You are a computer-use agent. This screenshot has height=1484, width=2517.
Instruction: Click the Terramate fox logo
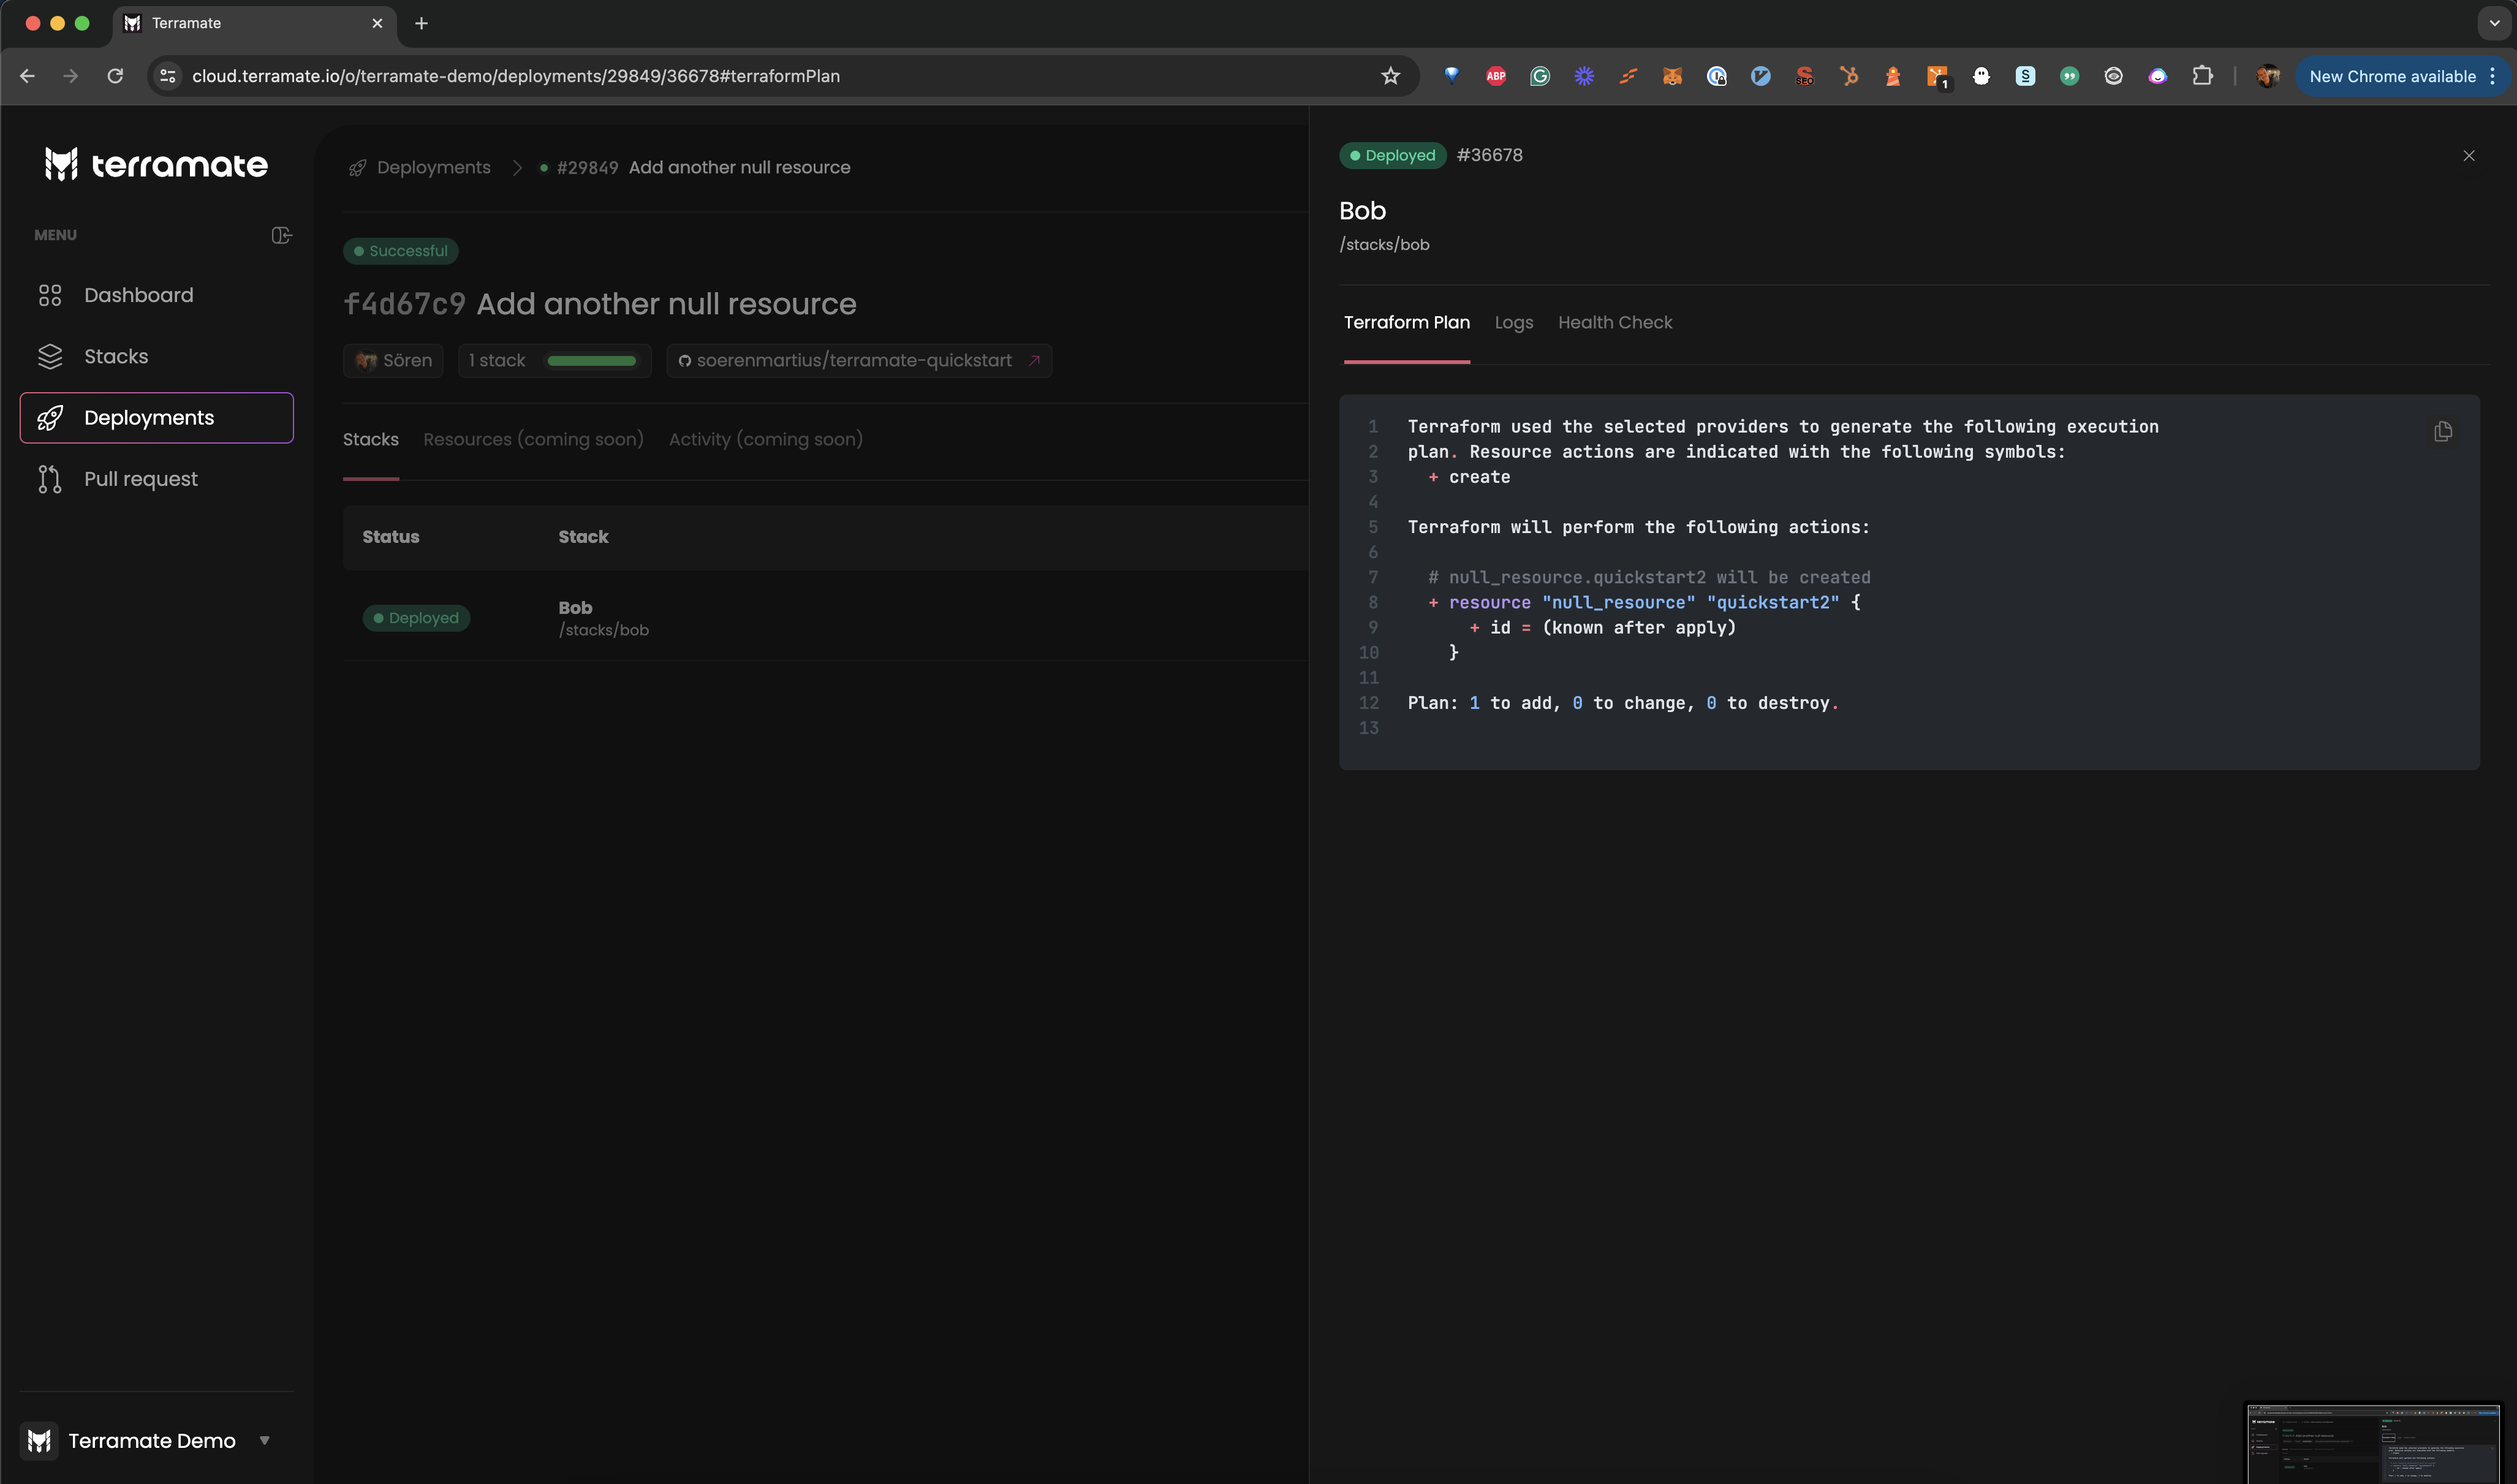pos(60,163)
